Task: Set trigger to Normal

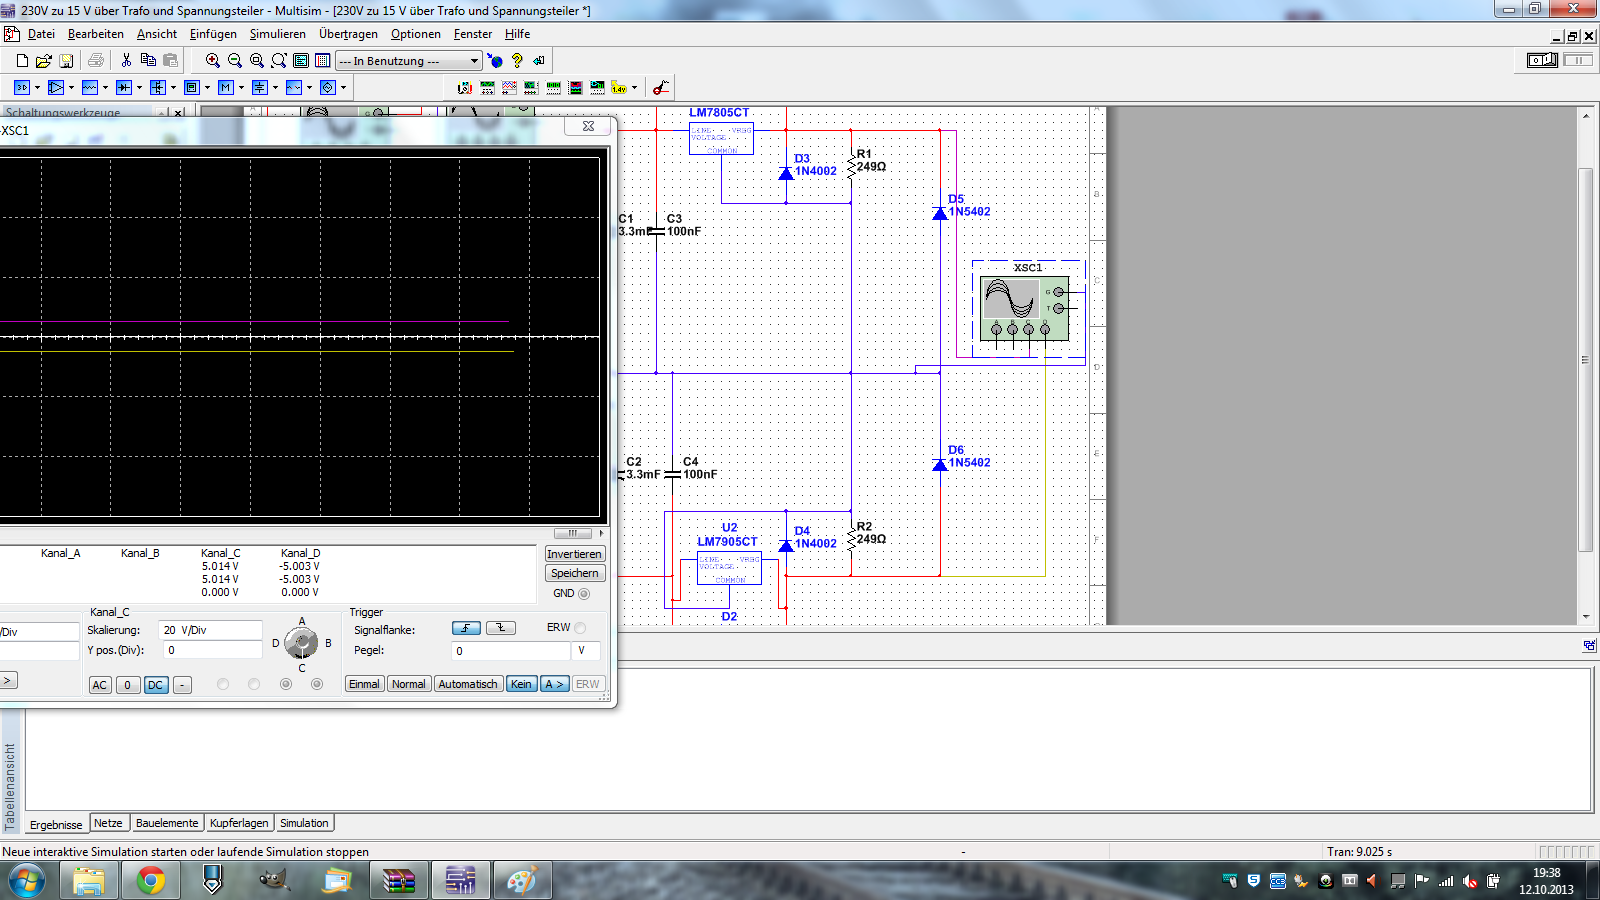Action: (x=408, y=684)
